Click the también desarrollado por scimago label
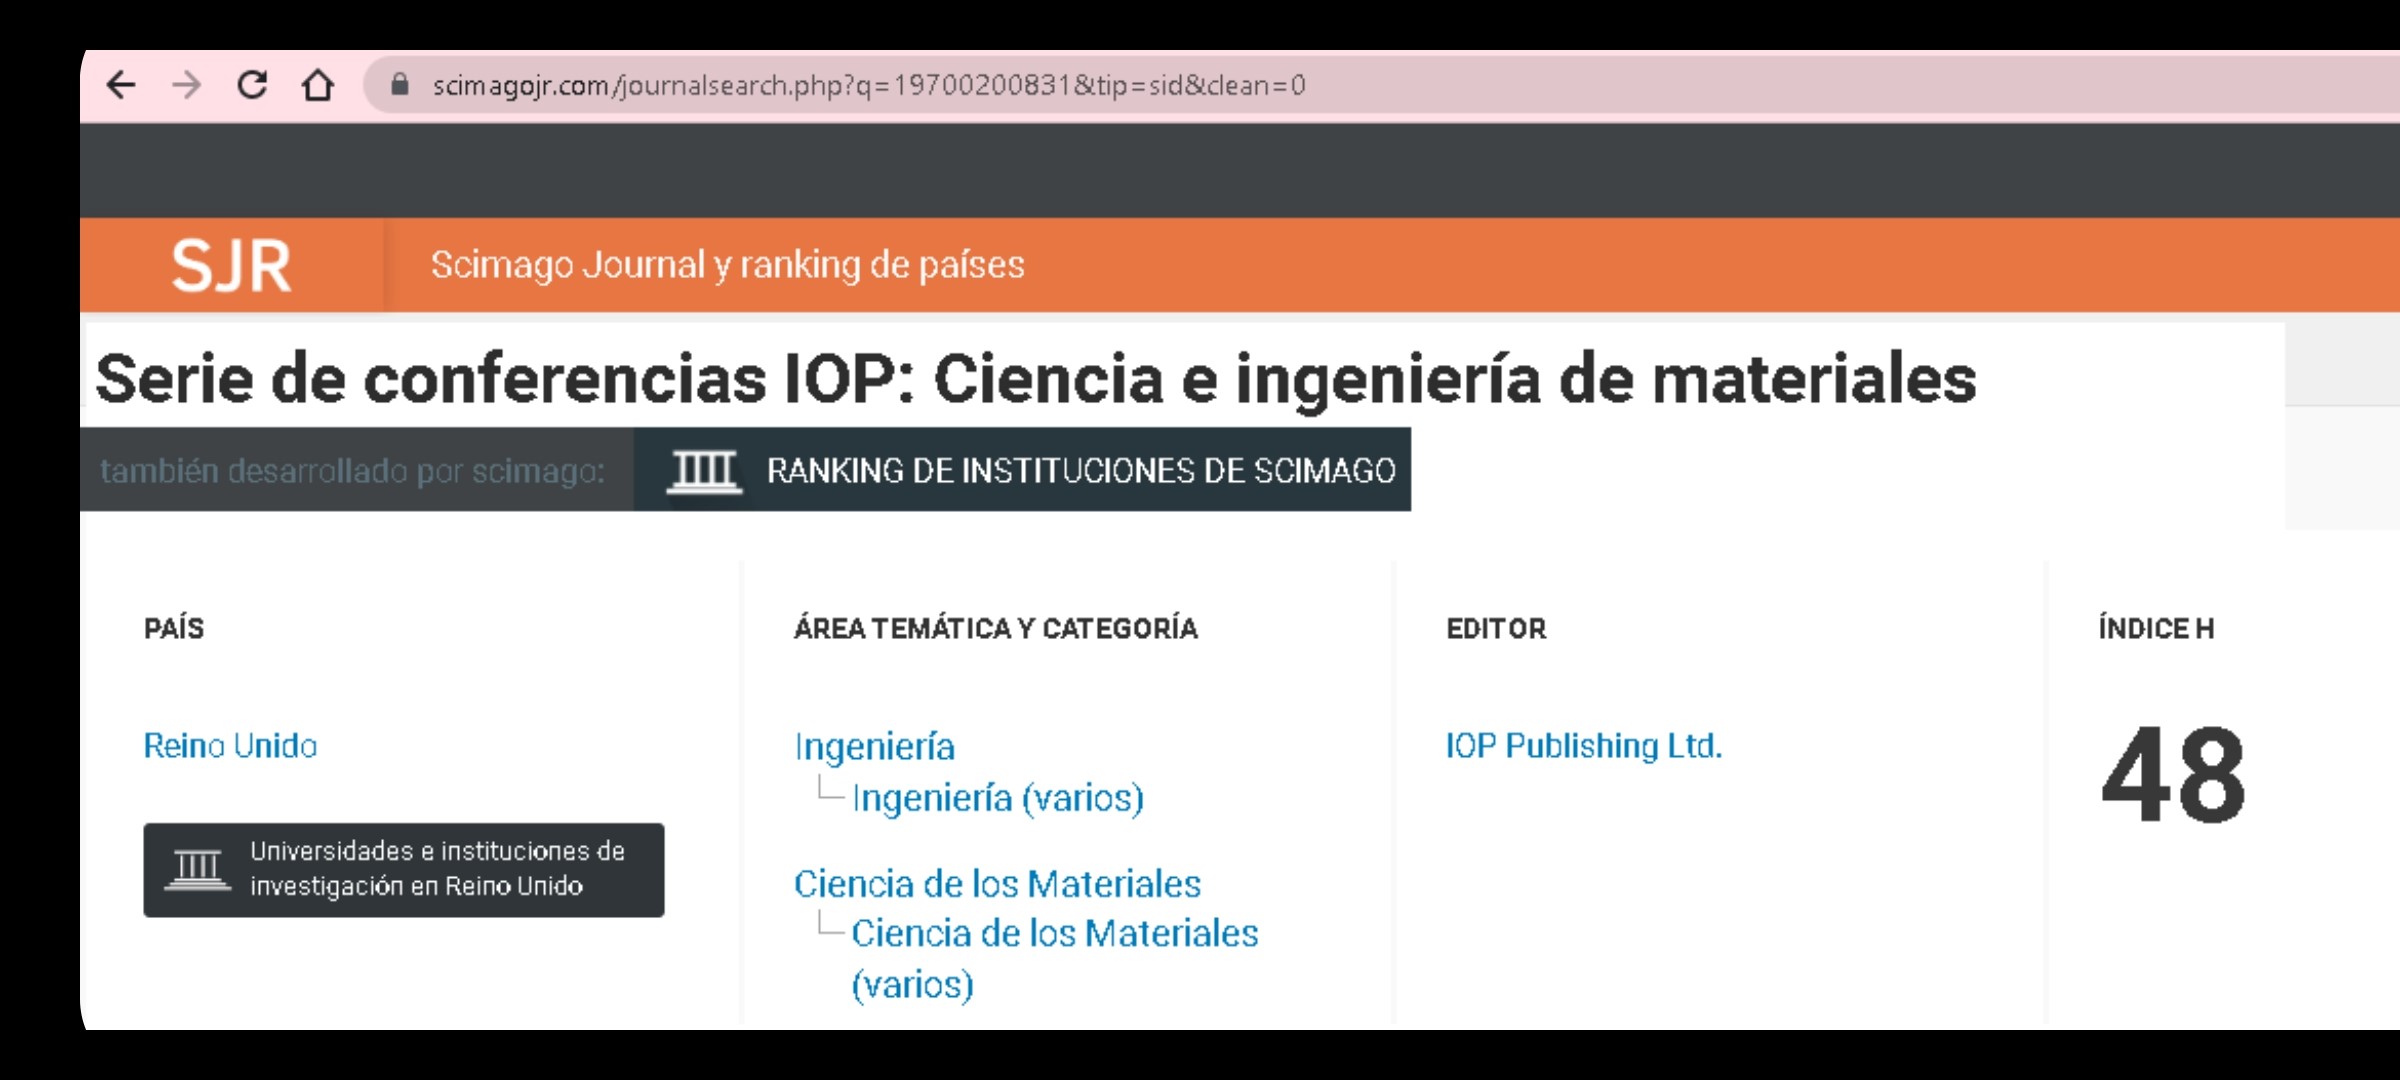 click(x=352, y=471)
